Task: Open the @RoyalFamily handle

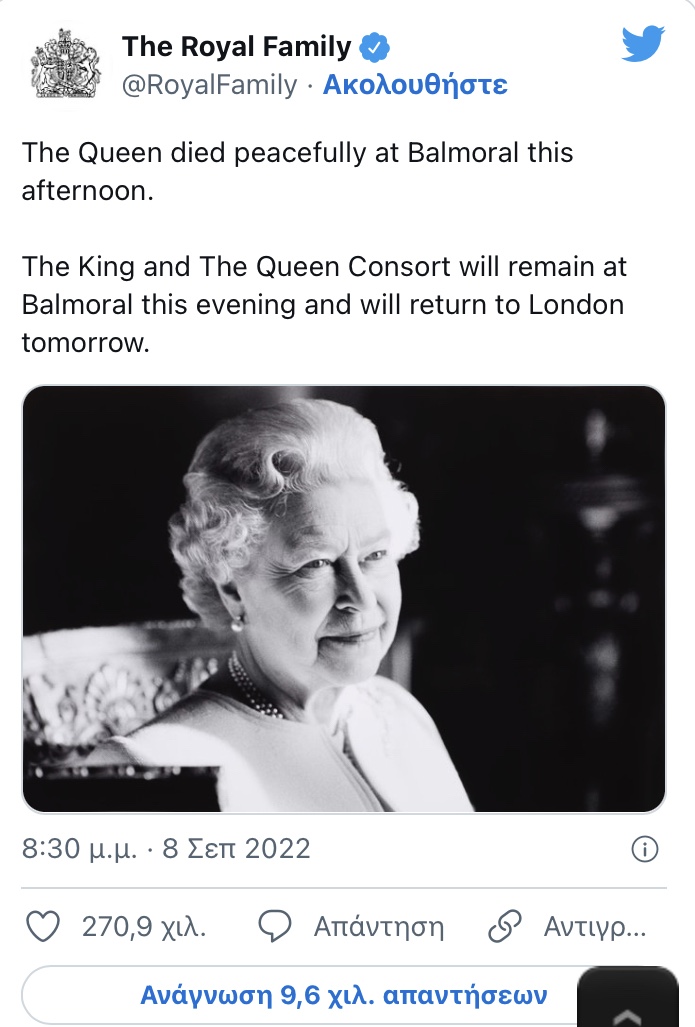Action: pyautogui.click(x=209, y=85)
